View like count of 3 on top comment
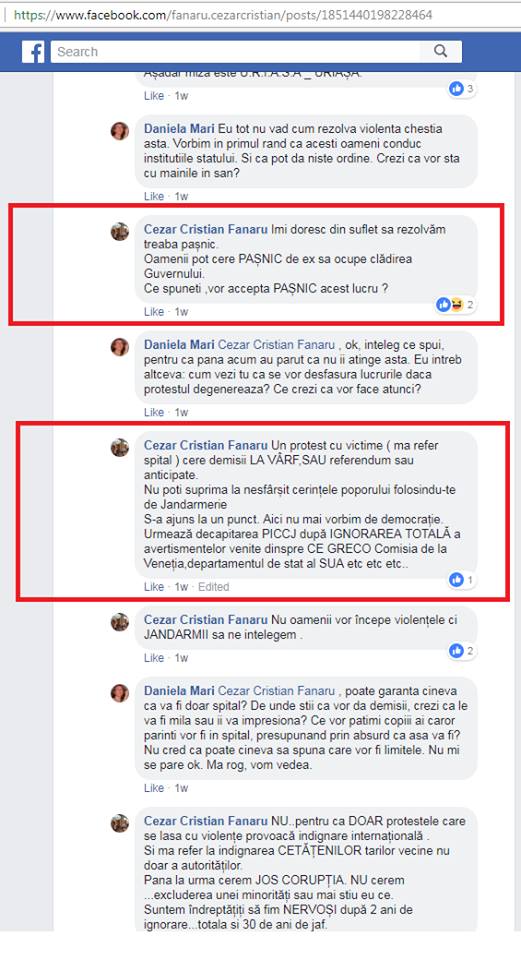Viewport: 521px width, 960px height. [462, 89]
